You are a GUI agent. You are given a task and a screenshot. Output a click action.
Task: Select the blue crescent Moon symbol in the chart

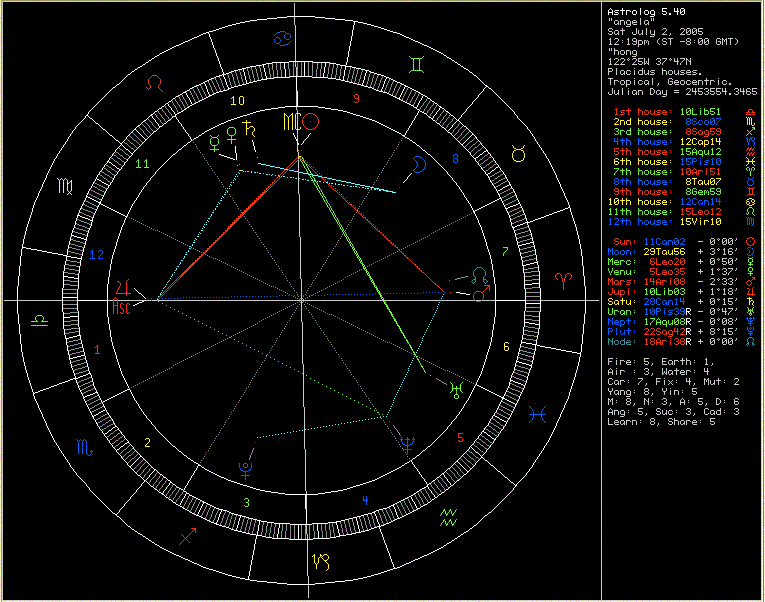(x=419, y=164)
